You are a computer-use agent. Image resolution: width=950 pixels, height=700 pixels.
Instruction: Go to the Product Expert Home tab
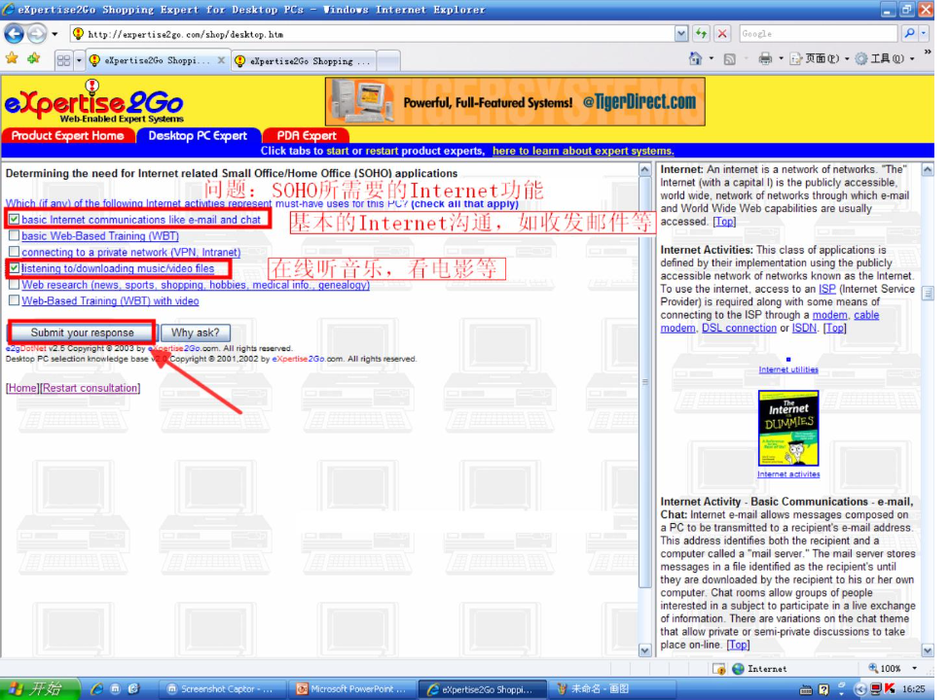[x=67, y=136]
